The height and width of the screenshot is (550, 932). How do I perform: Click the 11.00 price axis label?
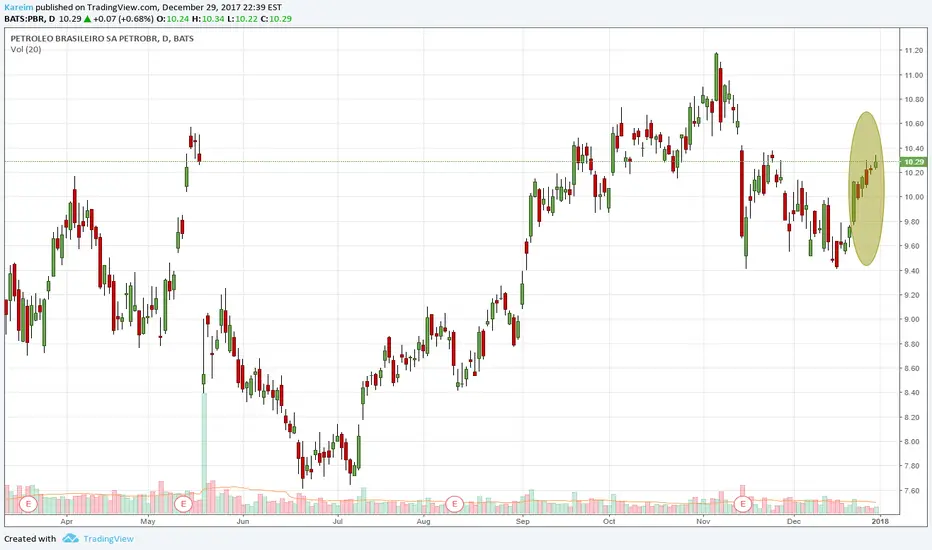pos(914,76)
